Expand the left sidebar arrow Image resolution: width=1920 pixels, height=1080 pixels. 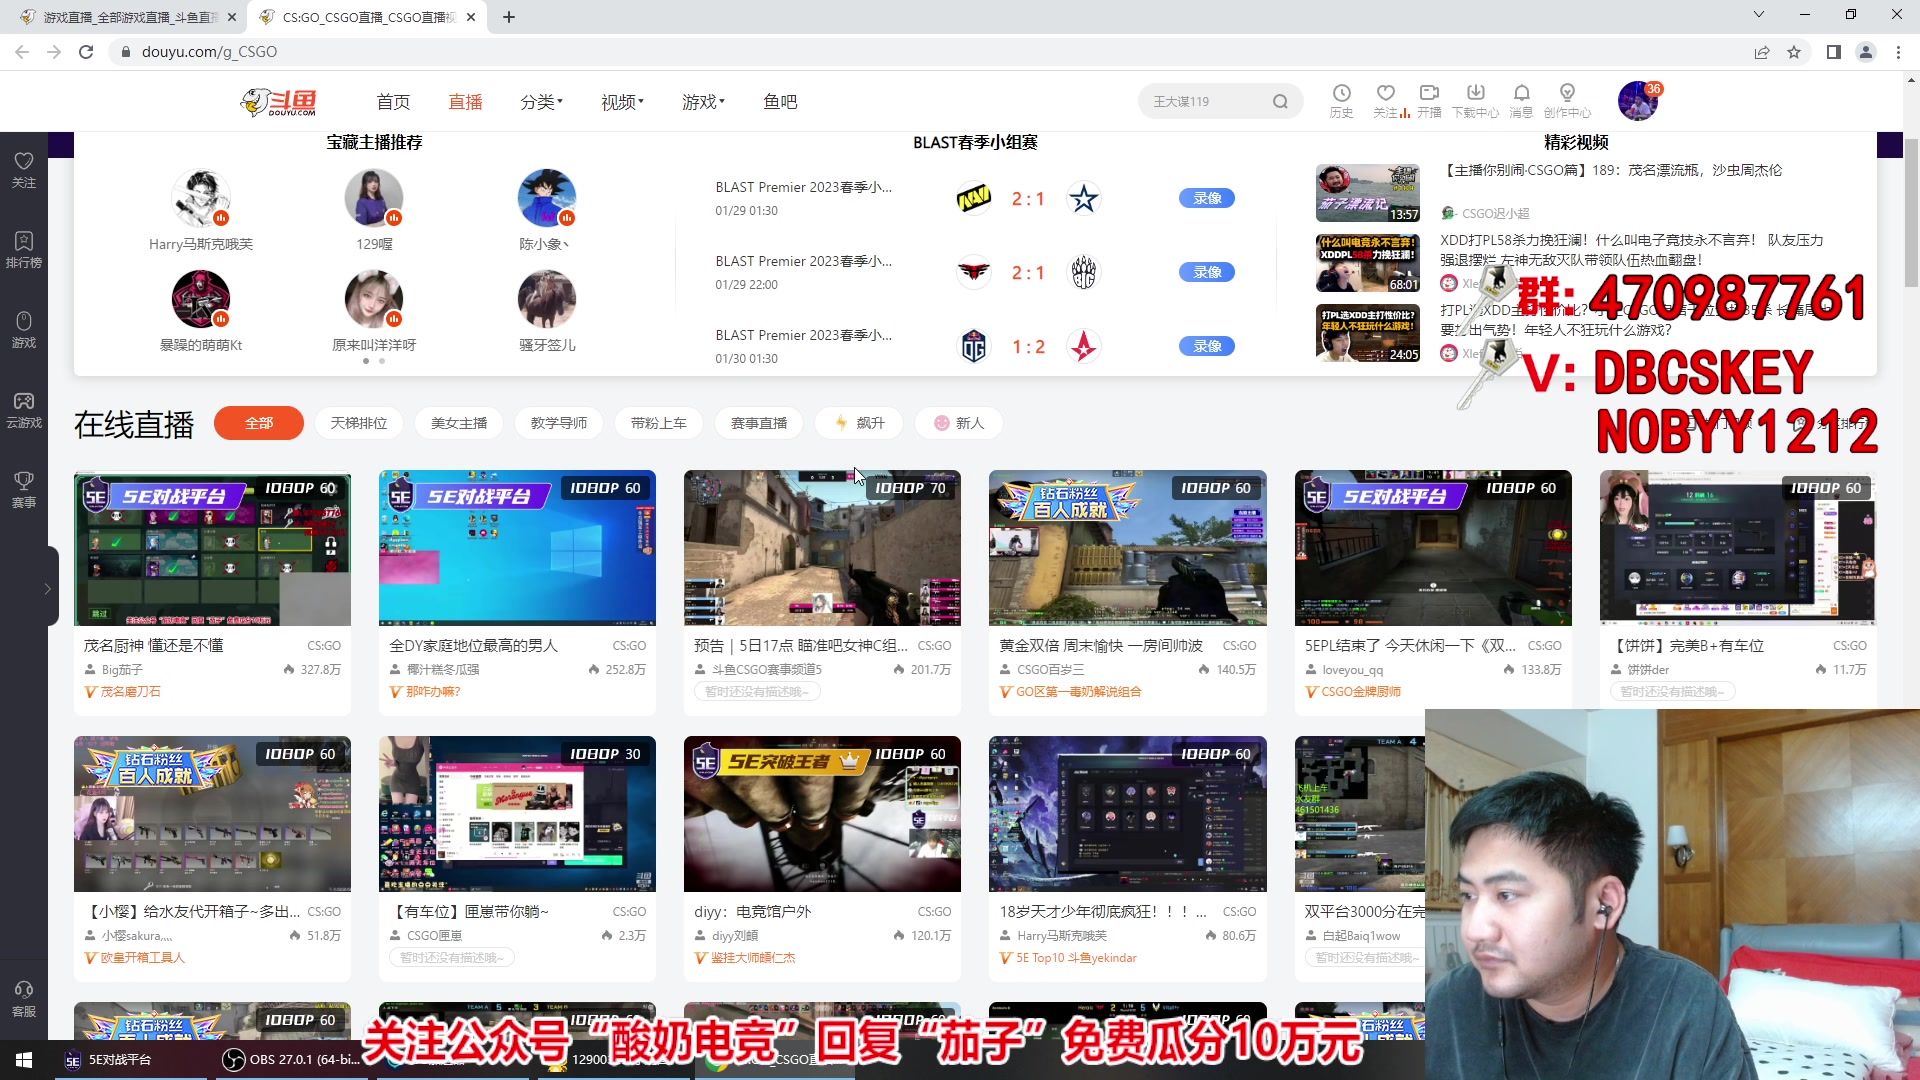(x=47, y=589)
